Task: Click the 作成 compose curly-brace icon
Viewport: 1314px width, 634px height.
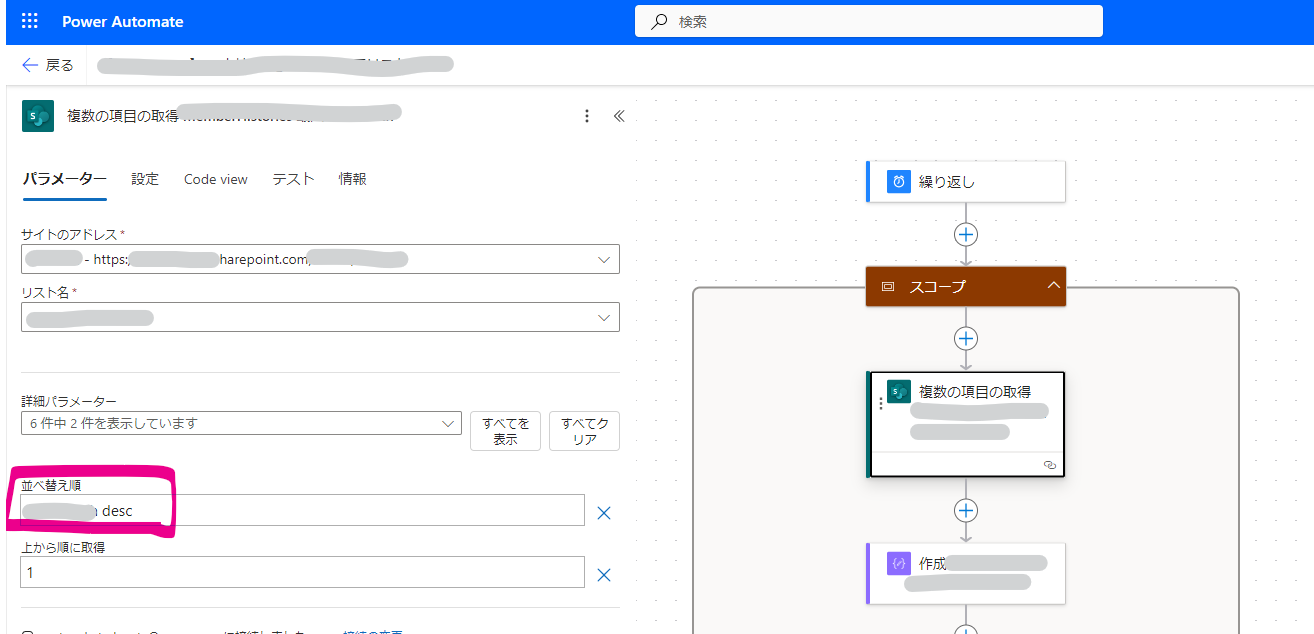Action: pyautogui.click(x=898, y=563)
